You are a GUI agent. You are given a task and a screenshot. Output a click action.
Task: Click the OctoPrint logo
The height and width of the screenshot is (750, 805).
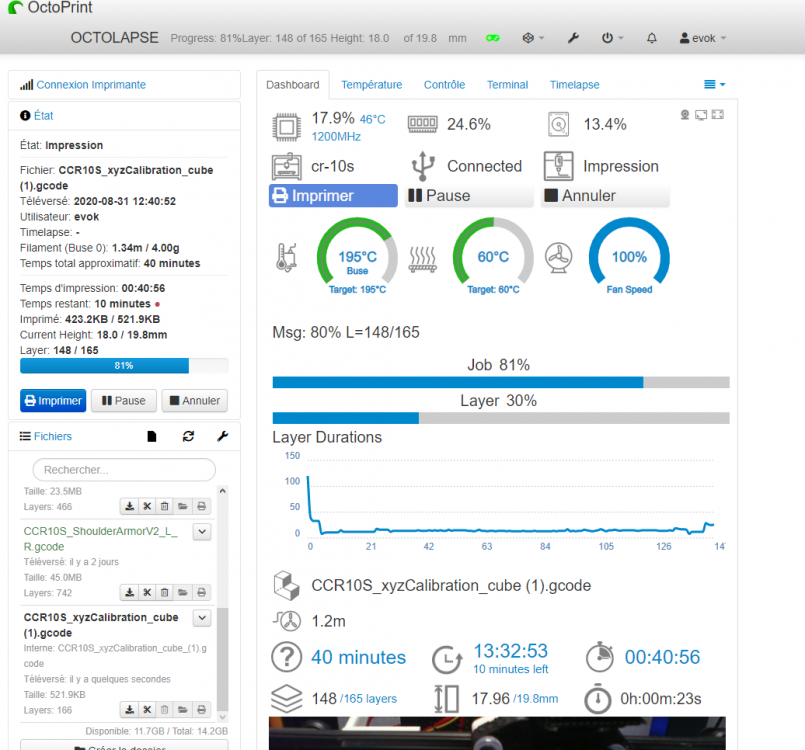click(50, 7)
